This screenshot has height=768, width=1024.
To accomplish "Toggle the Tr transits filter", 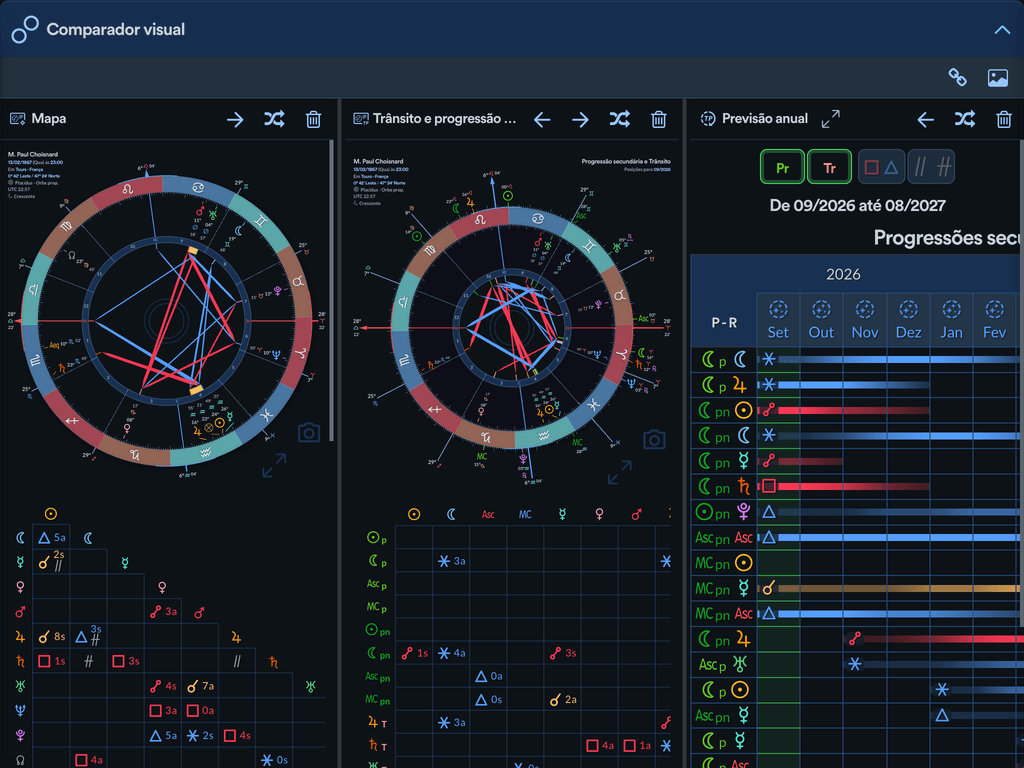I will tap(829, 167).
